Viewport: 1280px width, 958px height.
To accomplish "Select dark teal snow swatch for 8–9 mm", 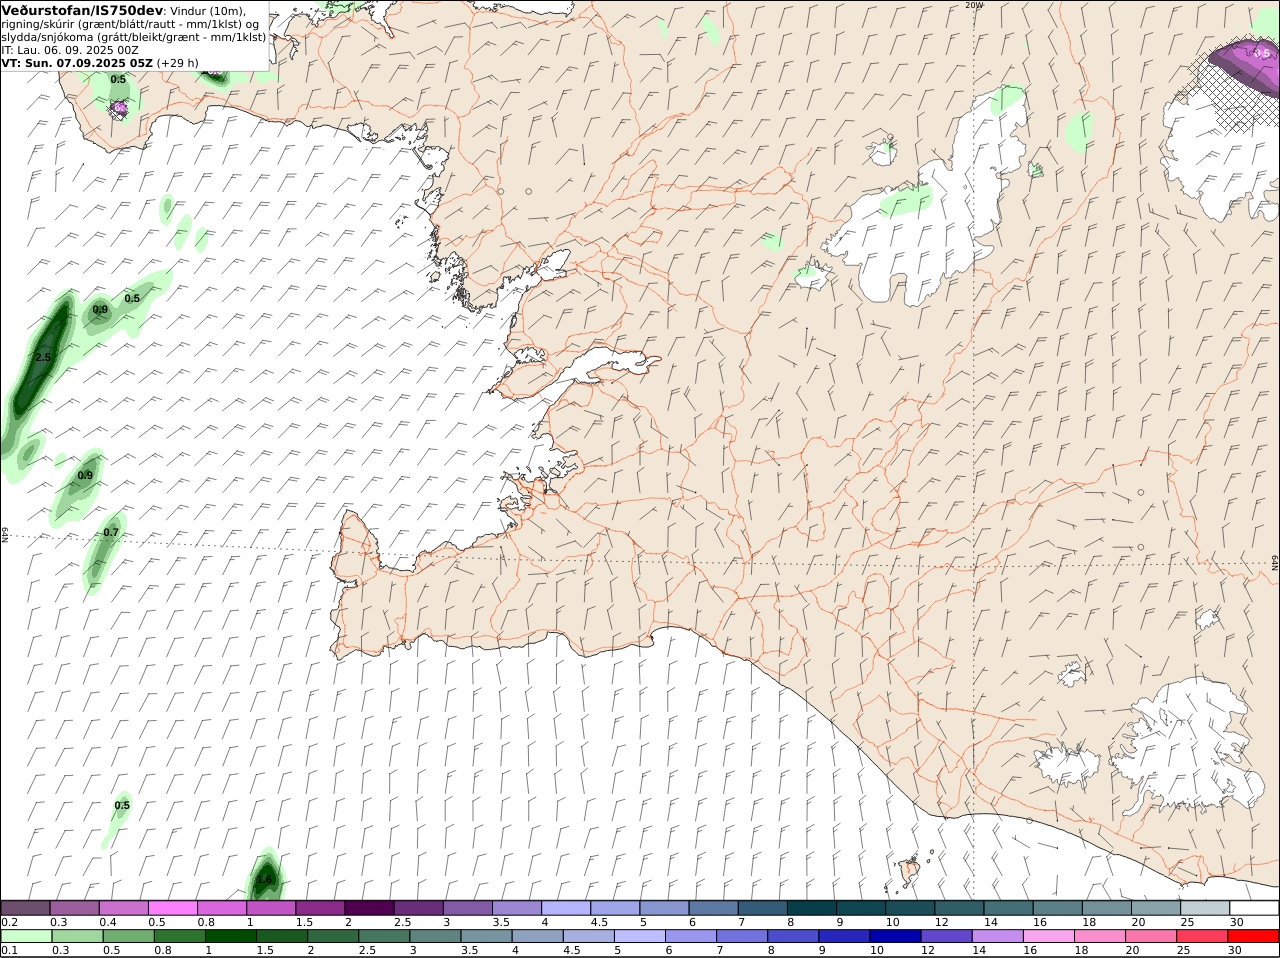I will 813,907.
